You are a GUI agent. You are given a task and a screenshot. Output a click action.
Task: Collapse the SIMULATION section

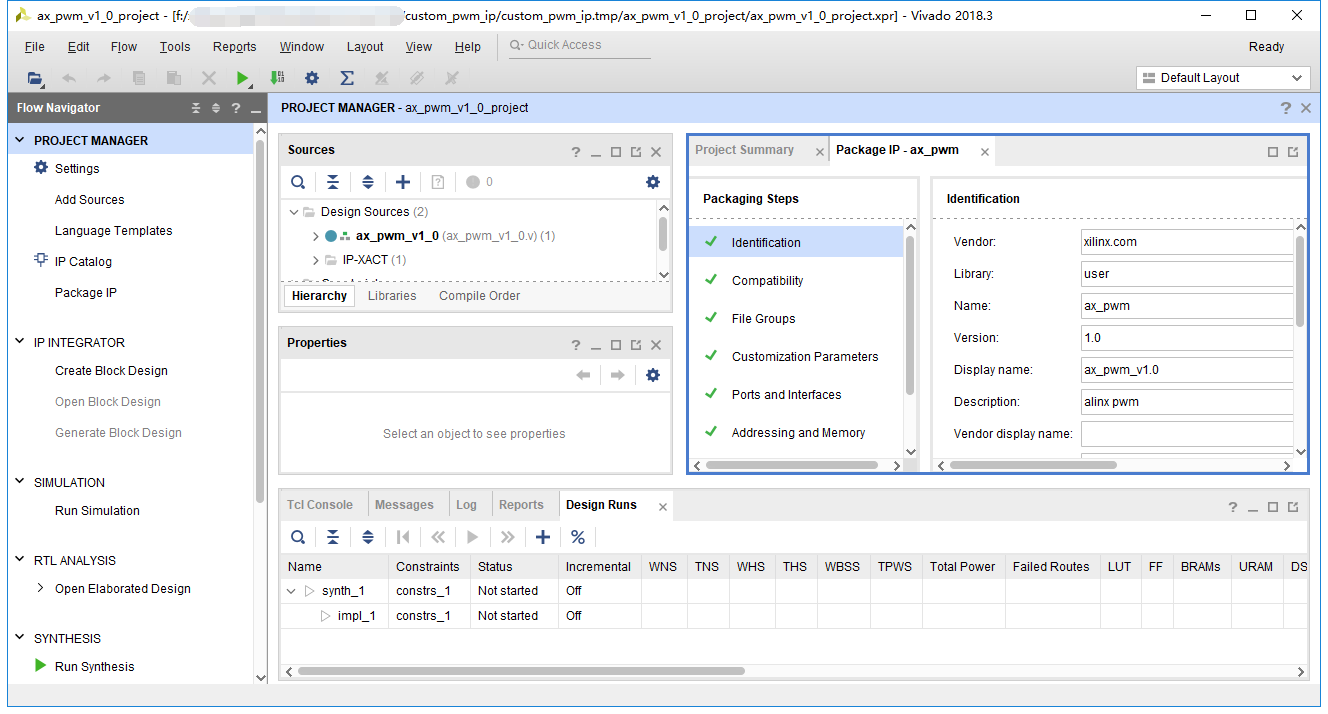[x=20, y=482]
